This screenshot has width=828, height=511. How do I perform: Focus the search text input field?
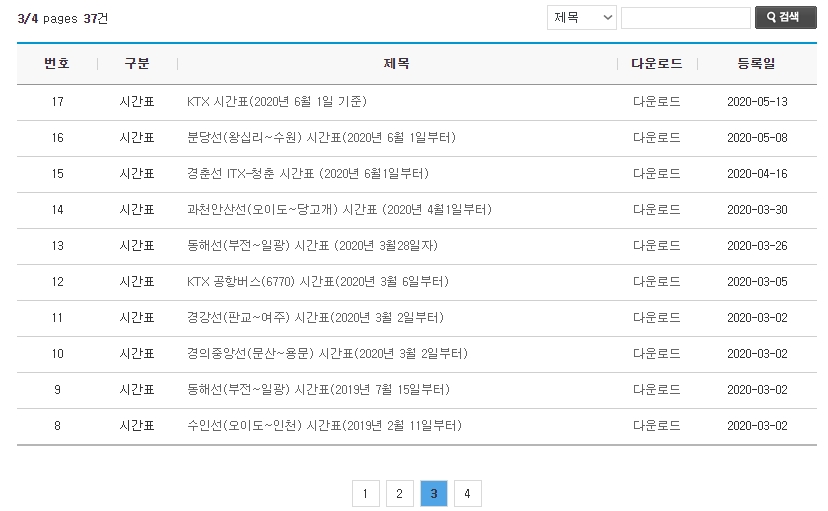pyautogui.click(x=685, y=18)
